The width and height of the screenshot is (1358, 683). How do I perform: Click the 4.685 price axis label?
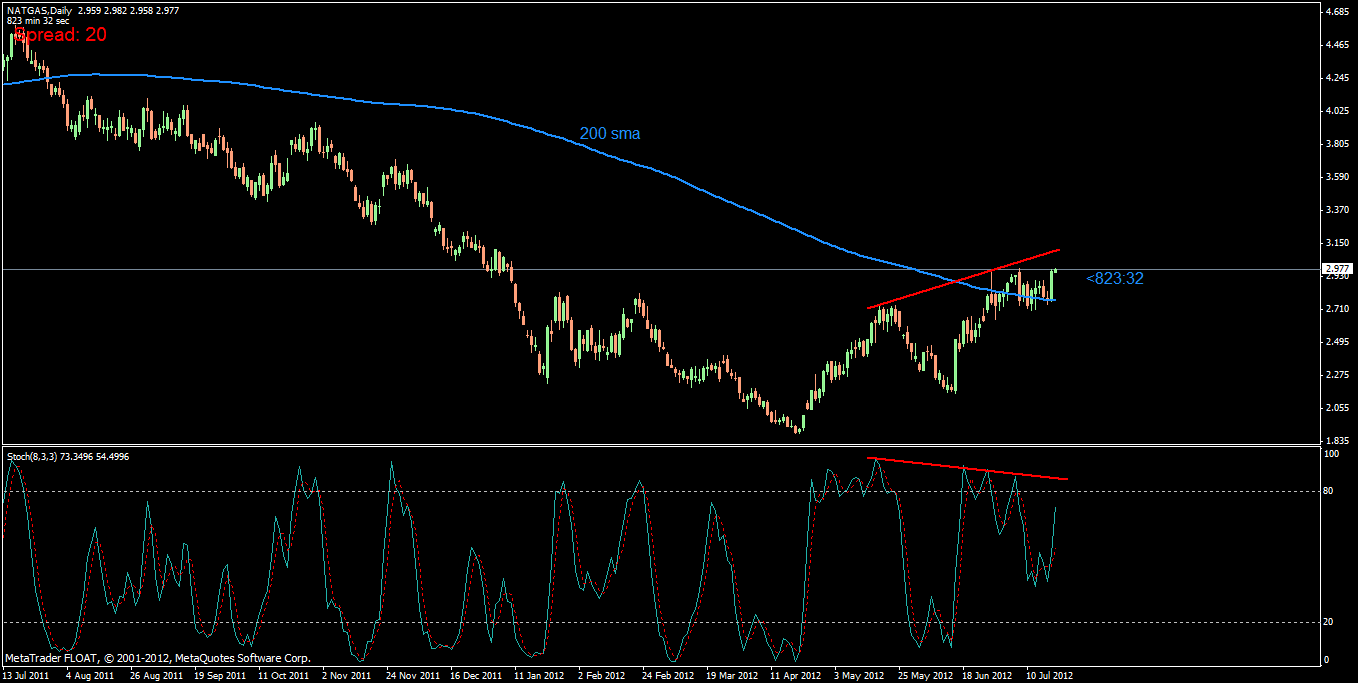[1335, 12]
